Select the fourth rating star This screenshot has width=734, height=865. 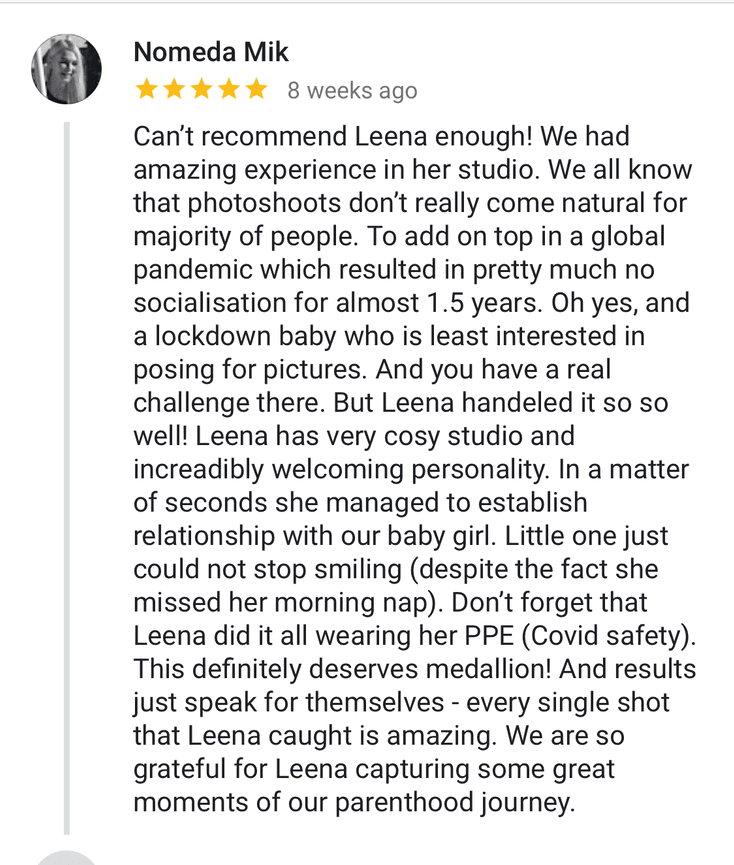point(229,90)
